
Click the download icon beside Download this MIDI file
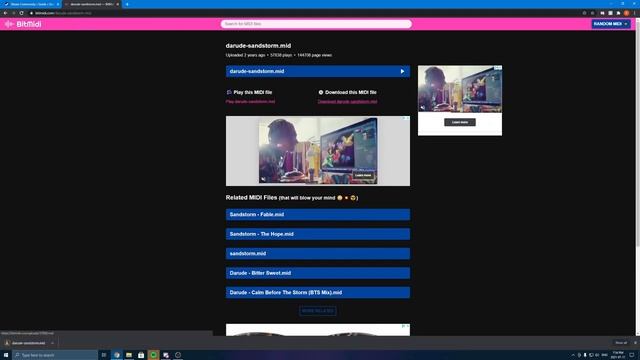(320, 92)
